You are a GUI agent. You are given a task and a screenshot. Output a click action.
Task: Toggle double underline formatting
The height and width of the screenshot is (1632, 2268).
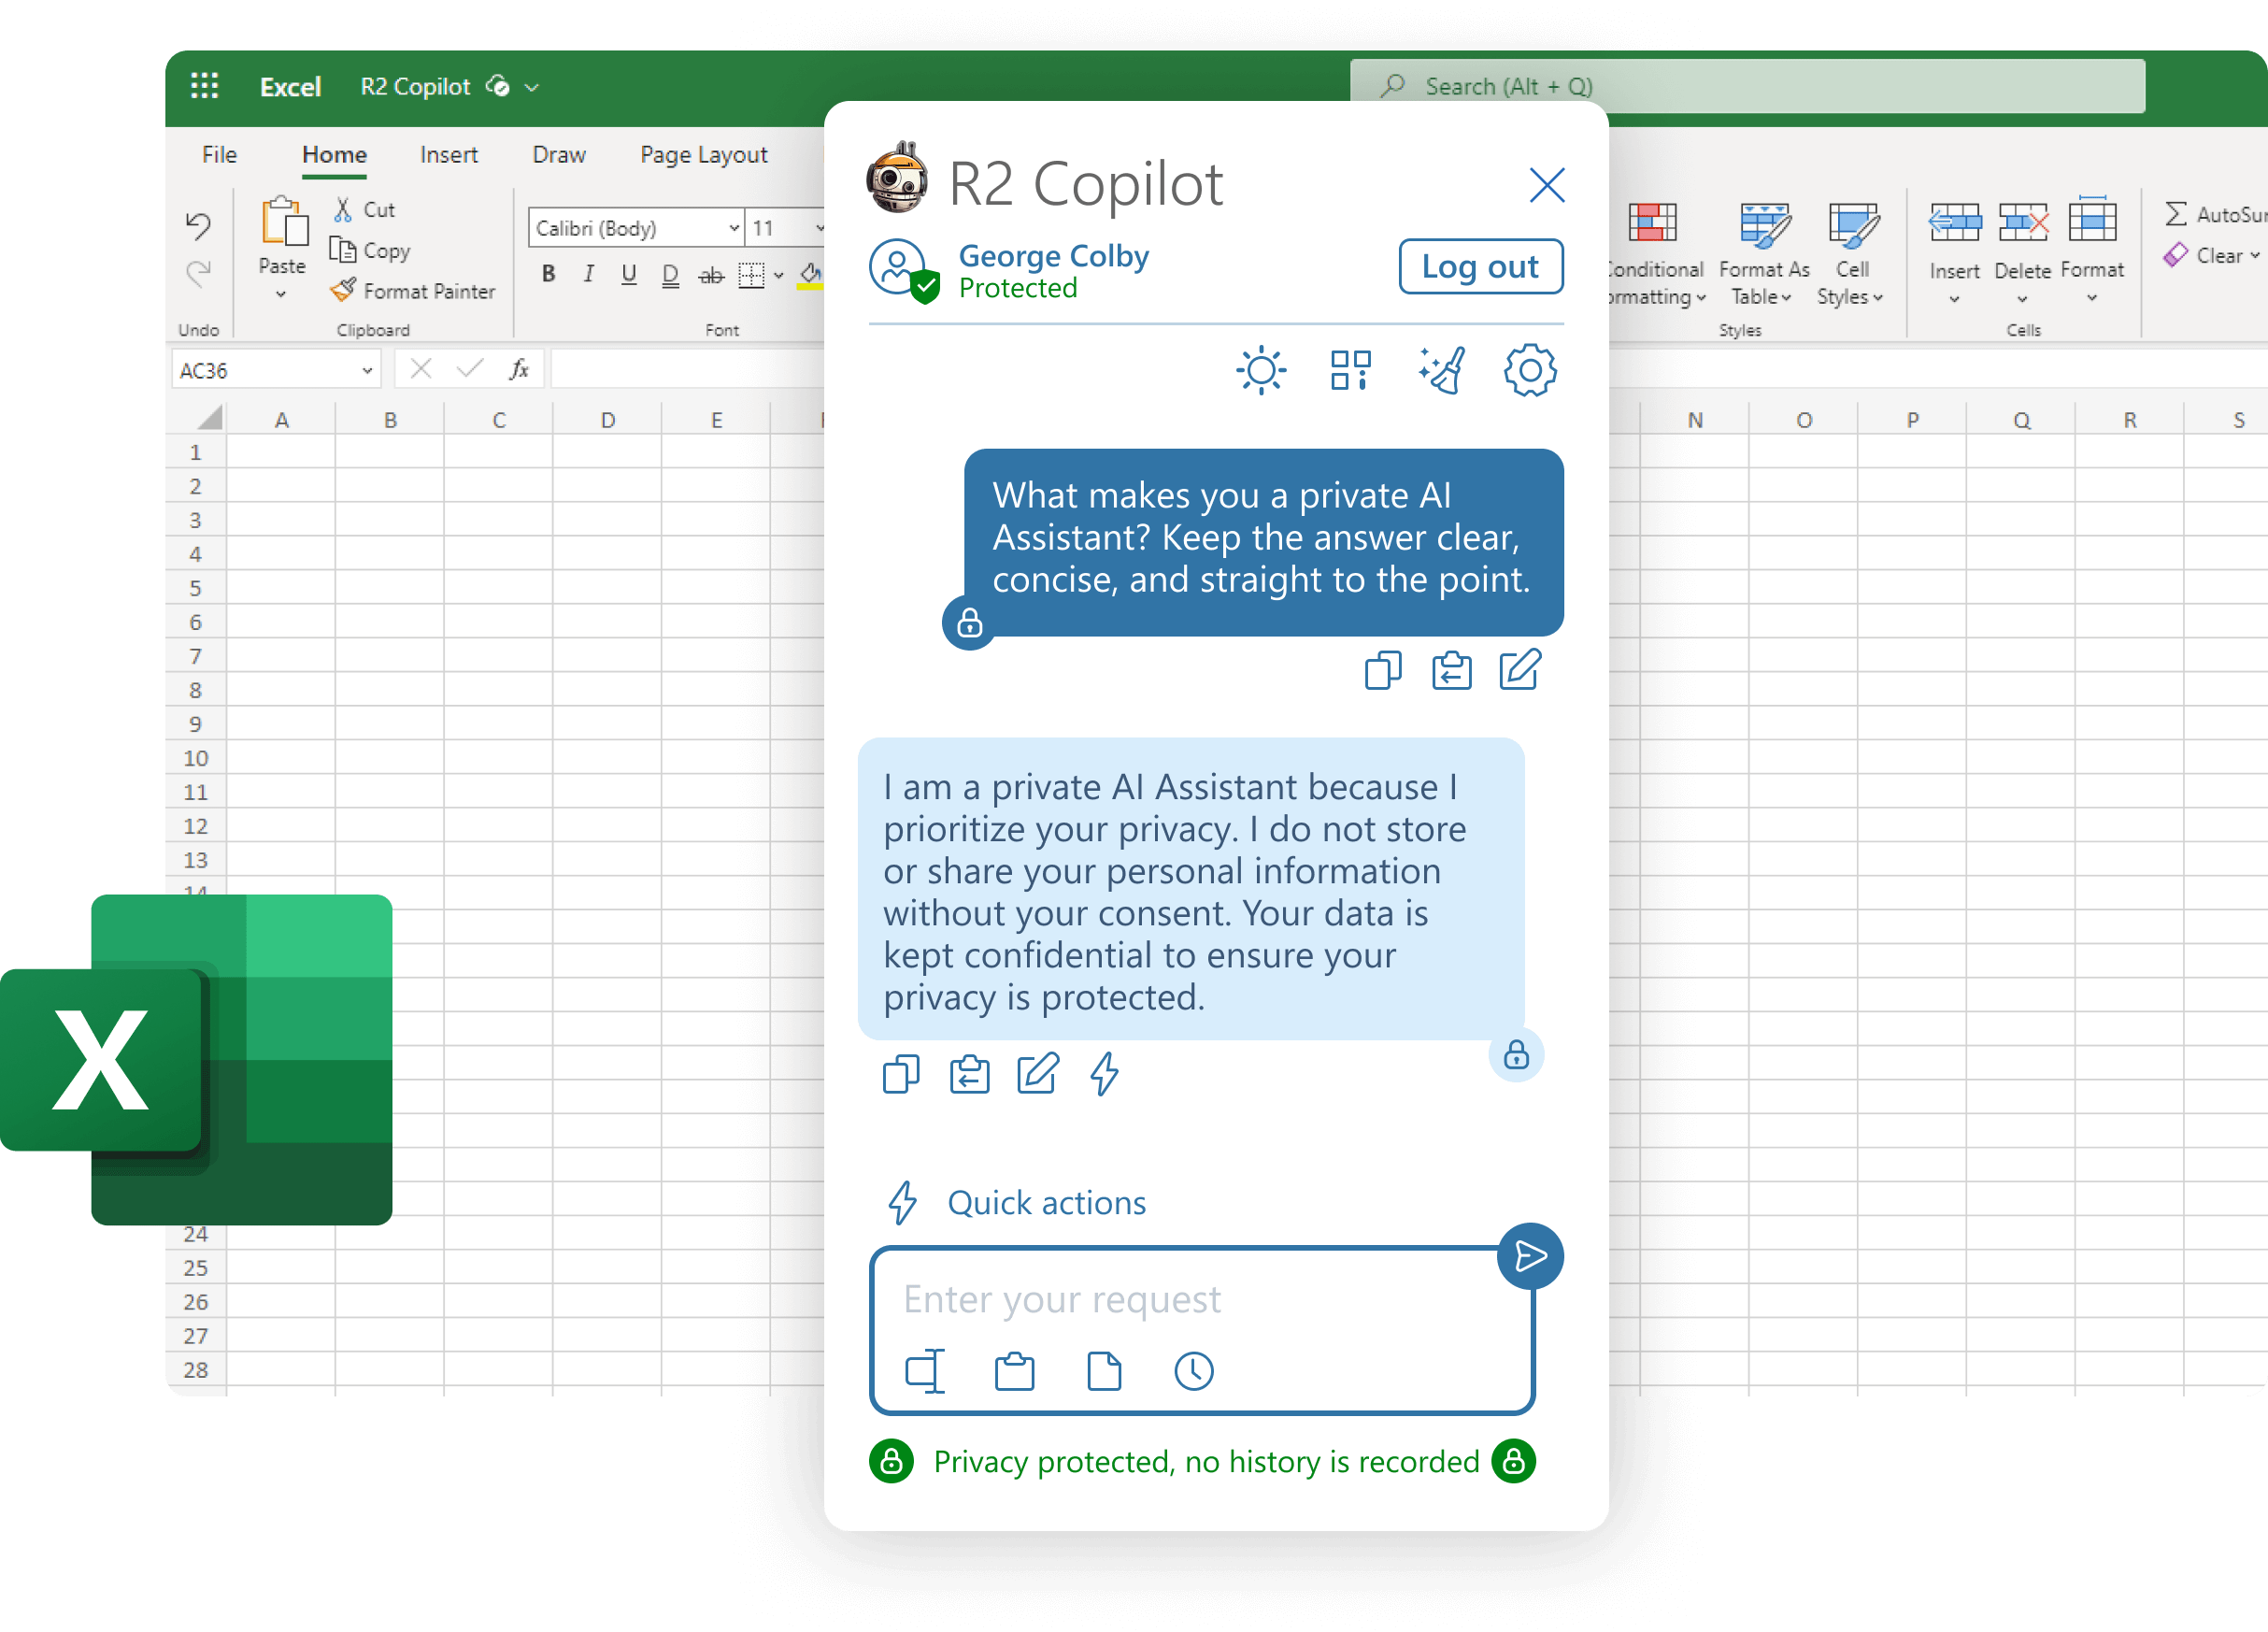(671, 274)
